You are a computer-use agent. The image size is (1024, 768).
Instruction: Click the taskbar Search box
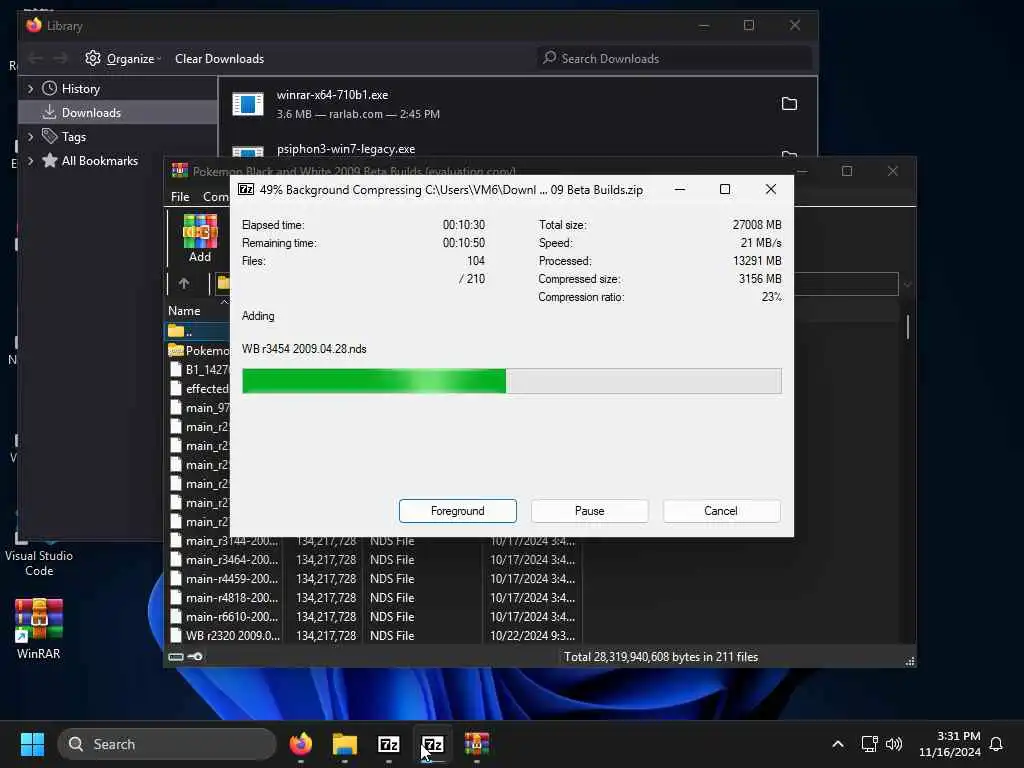pyautogui.click(x=167, y=744)
